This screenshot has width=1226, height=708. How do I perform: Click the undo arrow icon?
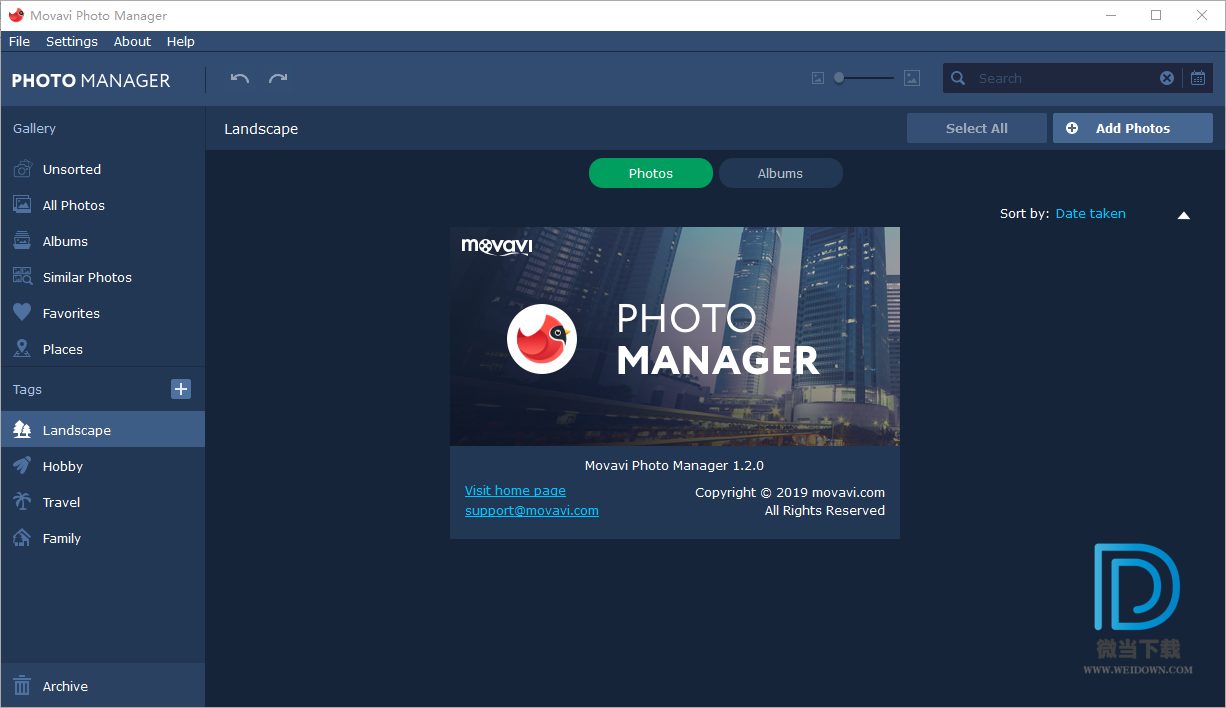pyautogui.click(x=240, y=78)
